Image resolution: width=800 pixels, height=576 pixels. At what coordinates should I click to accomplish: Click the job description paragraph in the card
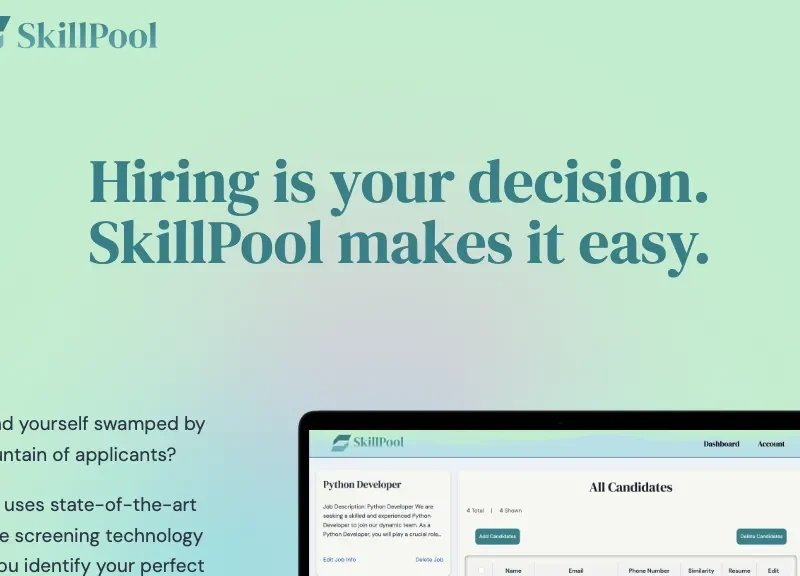click(382, 520)
